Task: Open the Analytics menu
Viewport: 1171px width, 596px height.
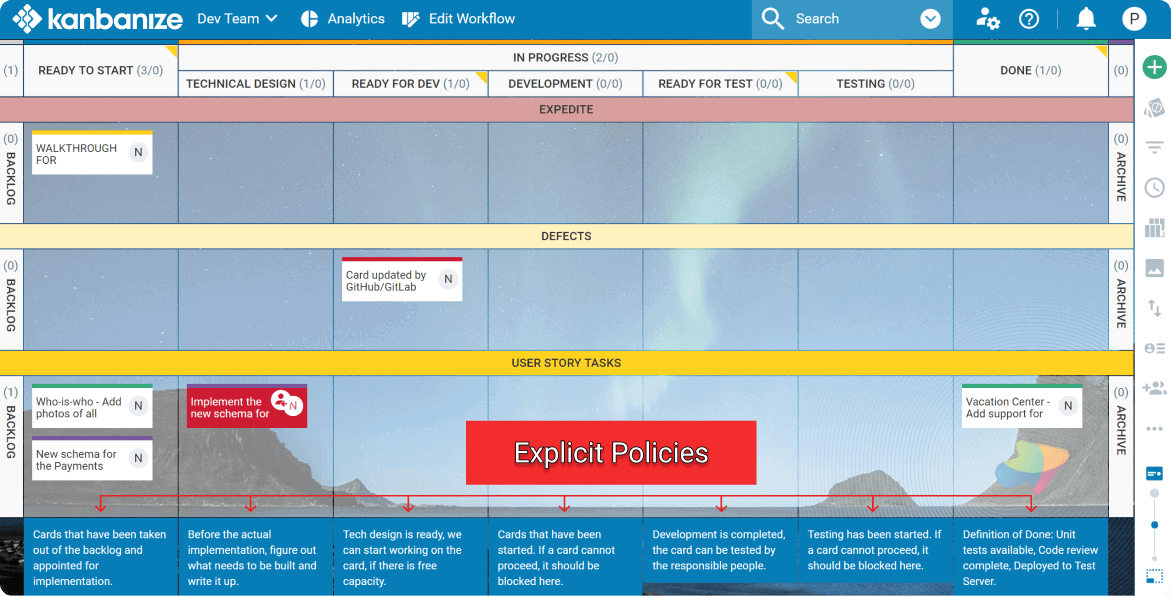Action: tap(343, 18)
